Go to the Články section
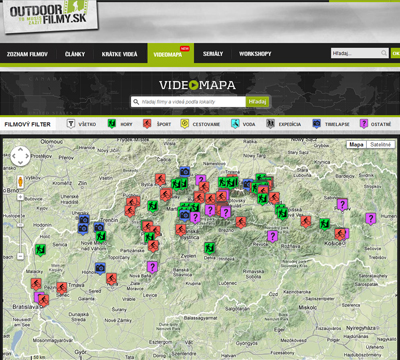The image size is (400, 360). tap(75, 54)
